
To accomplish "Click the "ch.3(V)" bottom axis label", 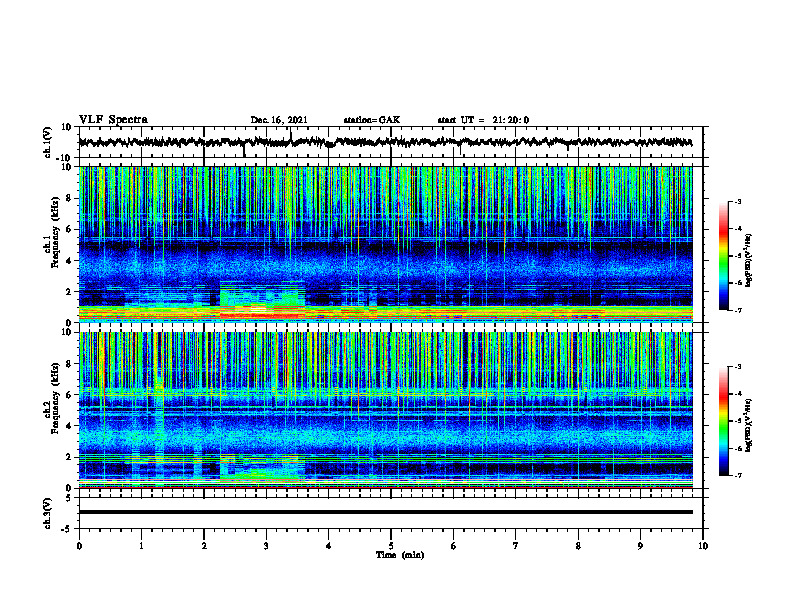I will [x=48, y=514].
